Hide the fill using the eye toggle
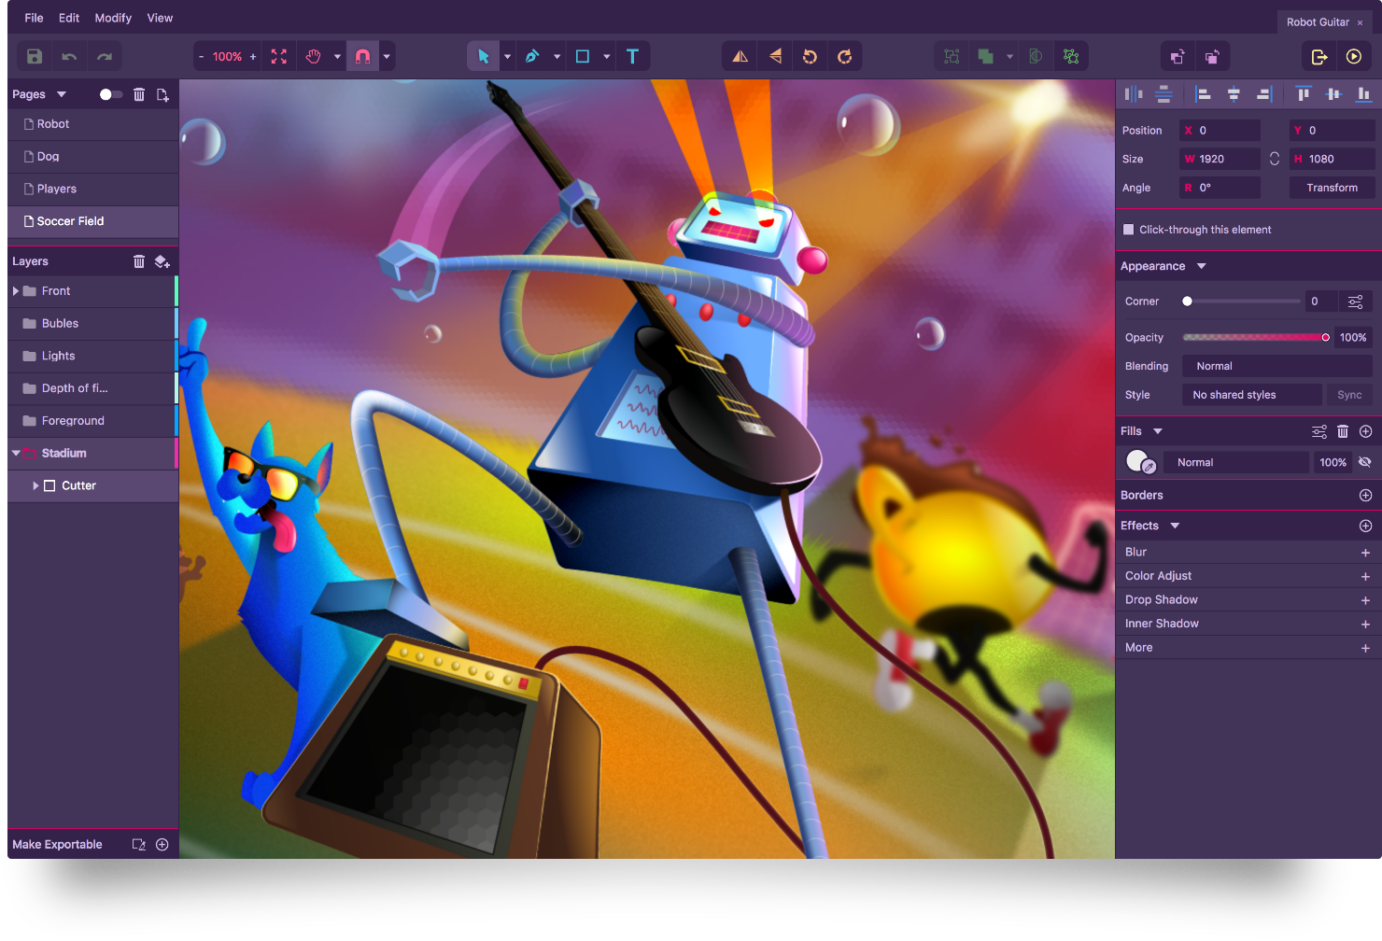Image resolution: width=1382 pixels, height=941 pixels. (x=1365, y=462)
